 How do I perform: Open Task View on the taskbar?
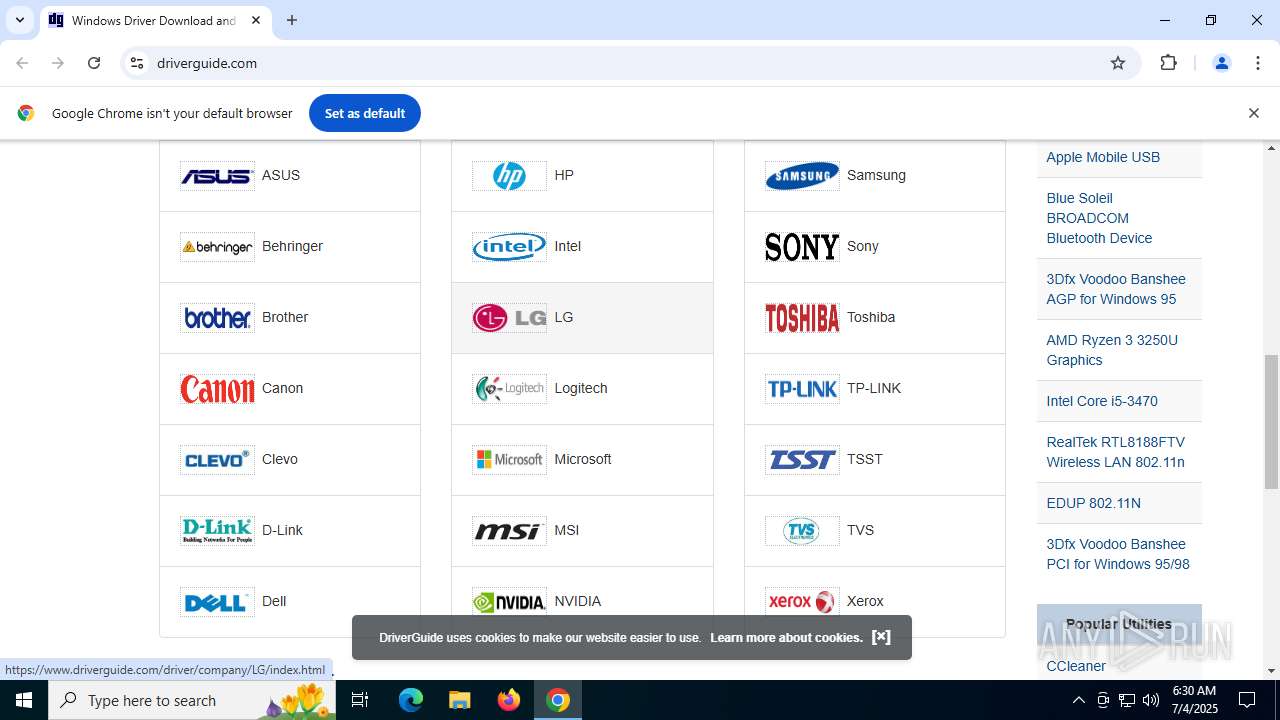(361, 700)
